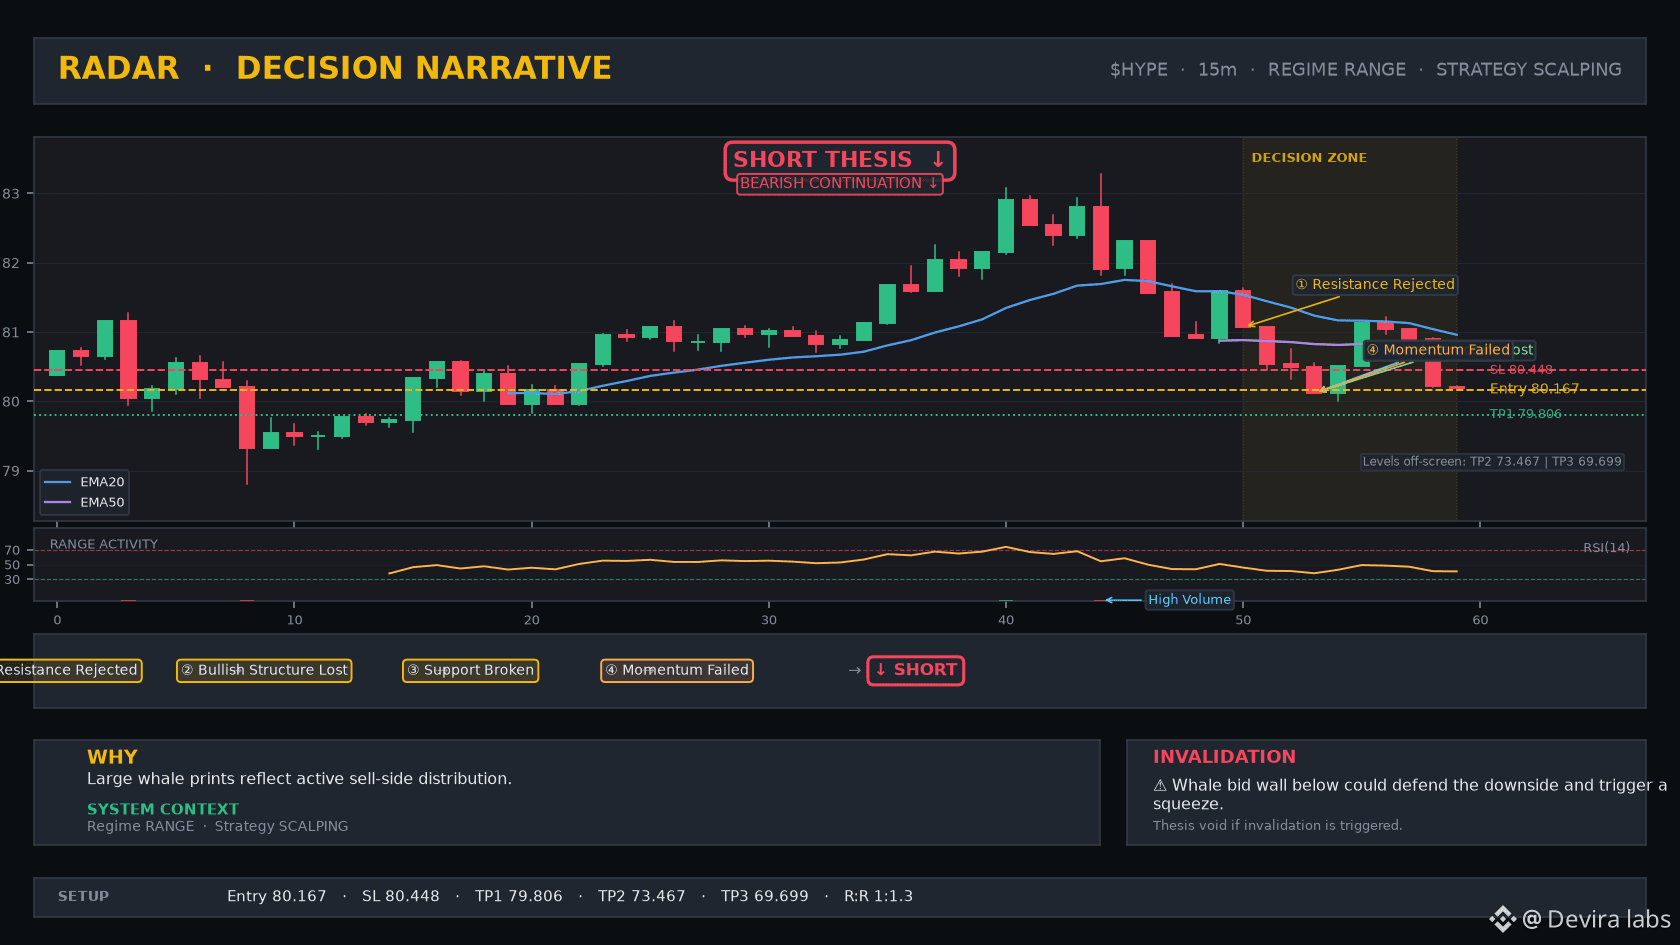
Task: Click the SETUP label in bottom bar
Action: 83,897
